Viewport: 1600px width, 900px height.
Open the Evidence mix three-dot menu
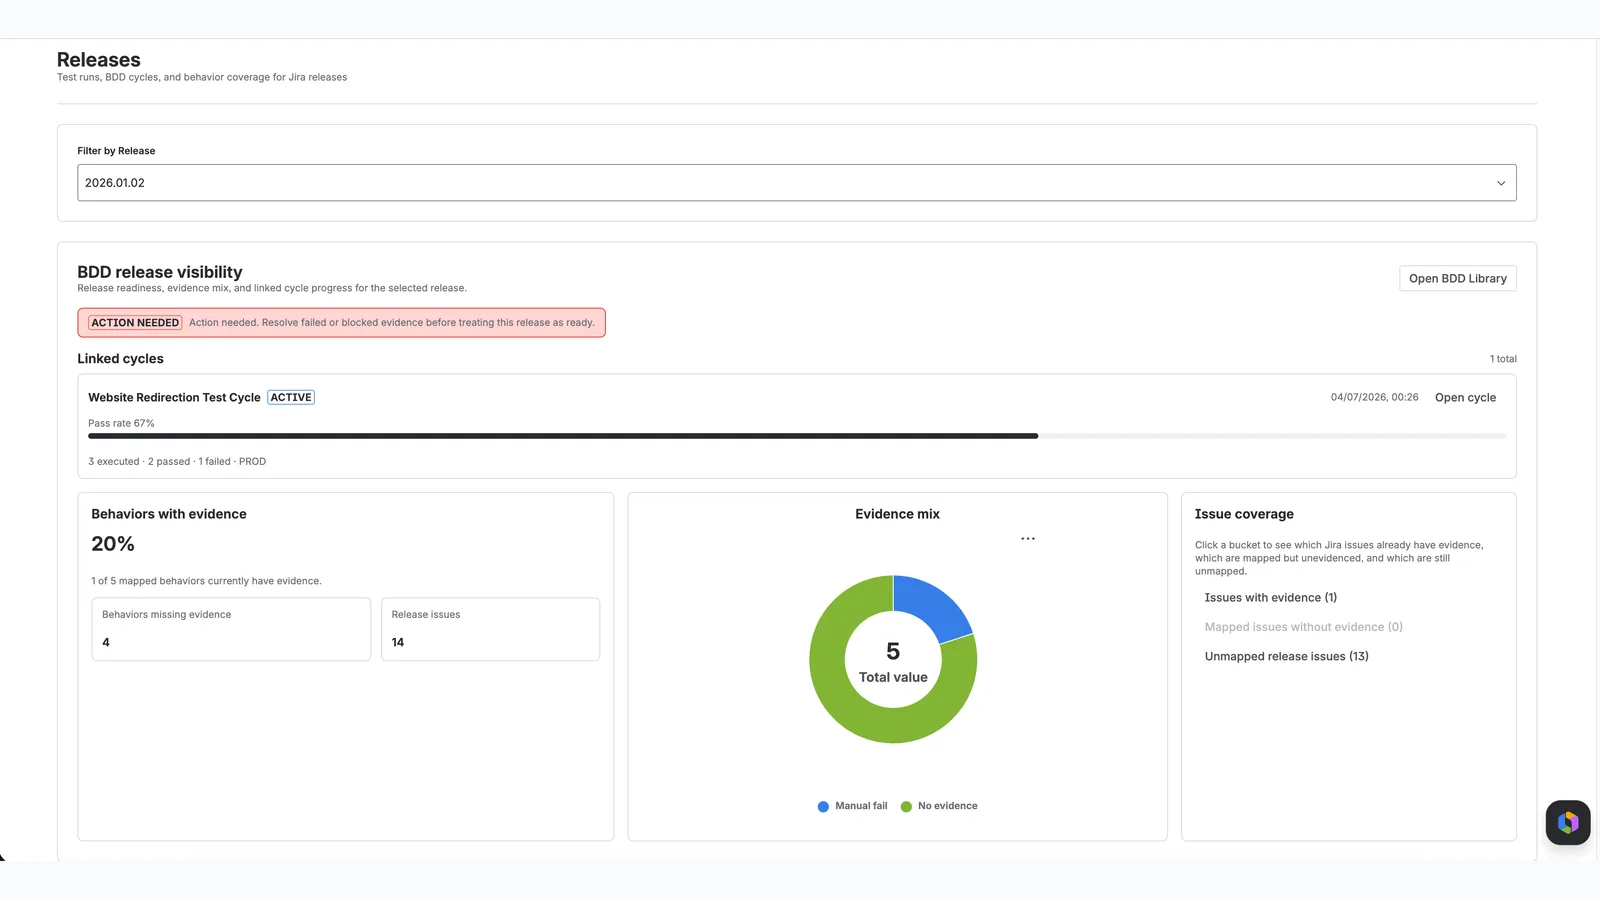[1027, 539]
